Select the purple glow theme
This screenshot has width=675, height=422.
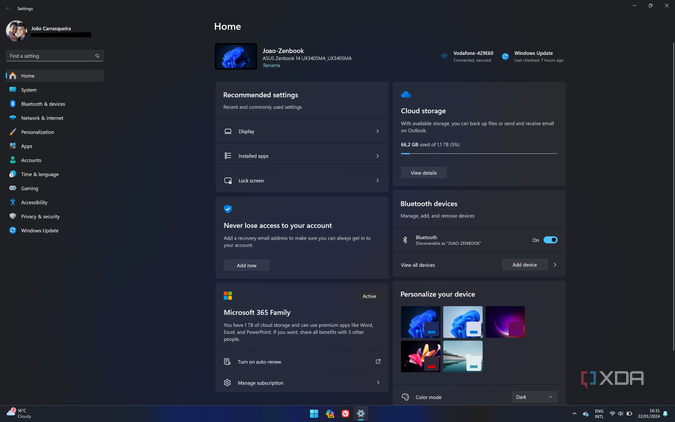pos(505,322)
